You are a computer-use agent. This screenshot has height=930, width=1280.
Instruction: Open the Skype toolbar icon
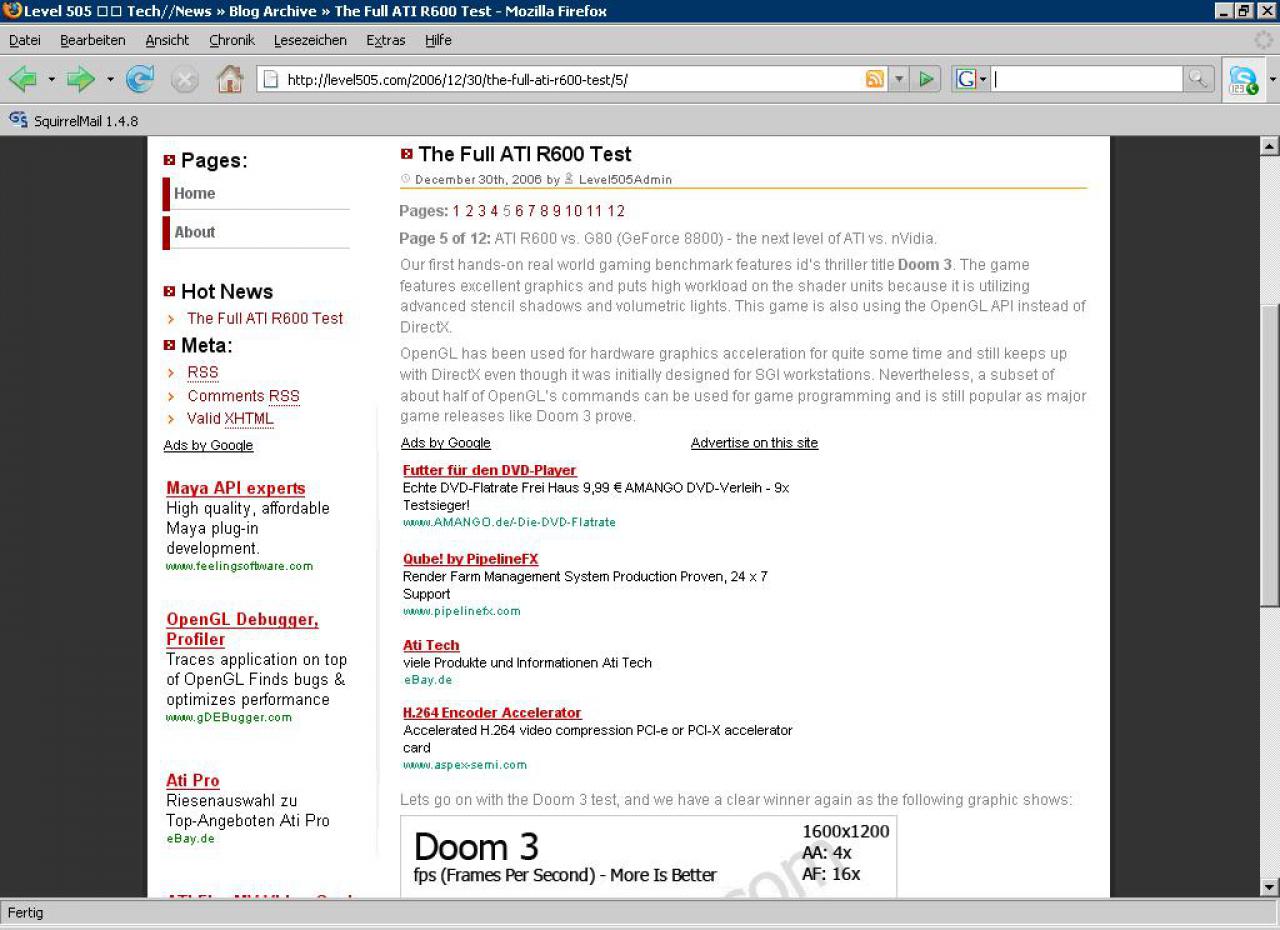click(1243, 79)
